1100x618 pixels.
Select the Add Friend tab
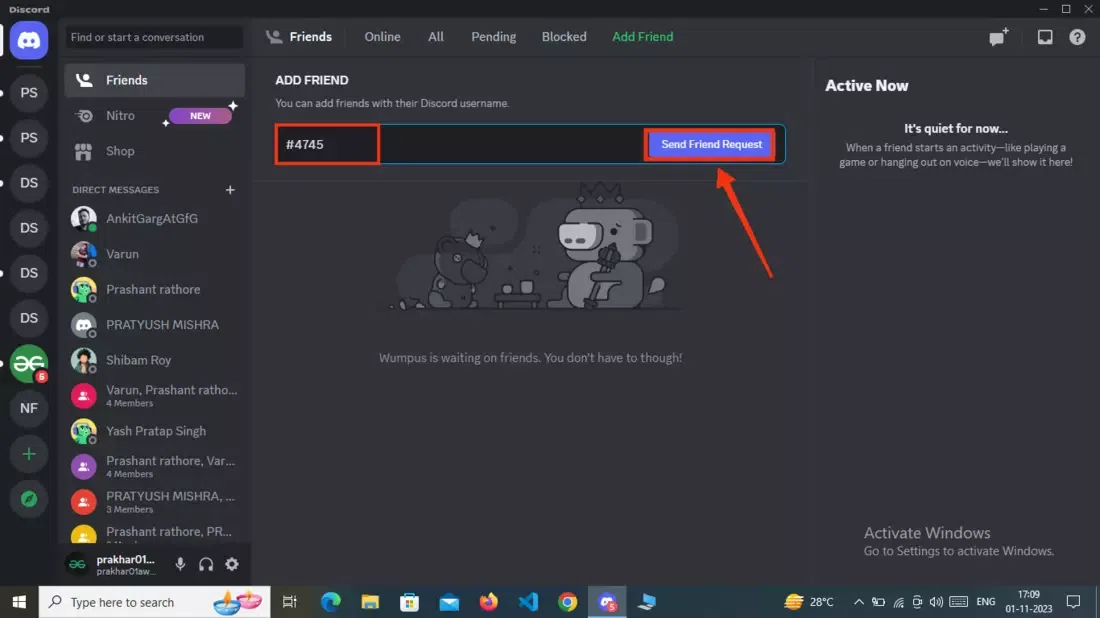642,37
